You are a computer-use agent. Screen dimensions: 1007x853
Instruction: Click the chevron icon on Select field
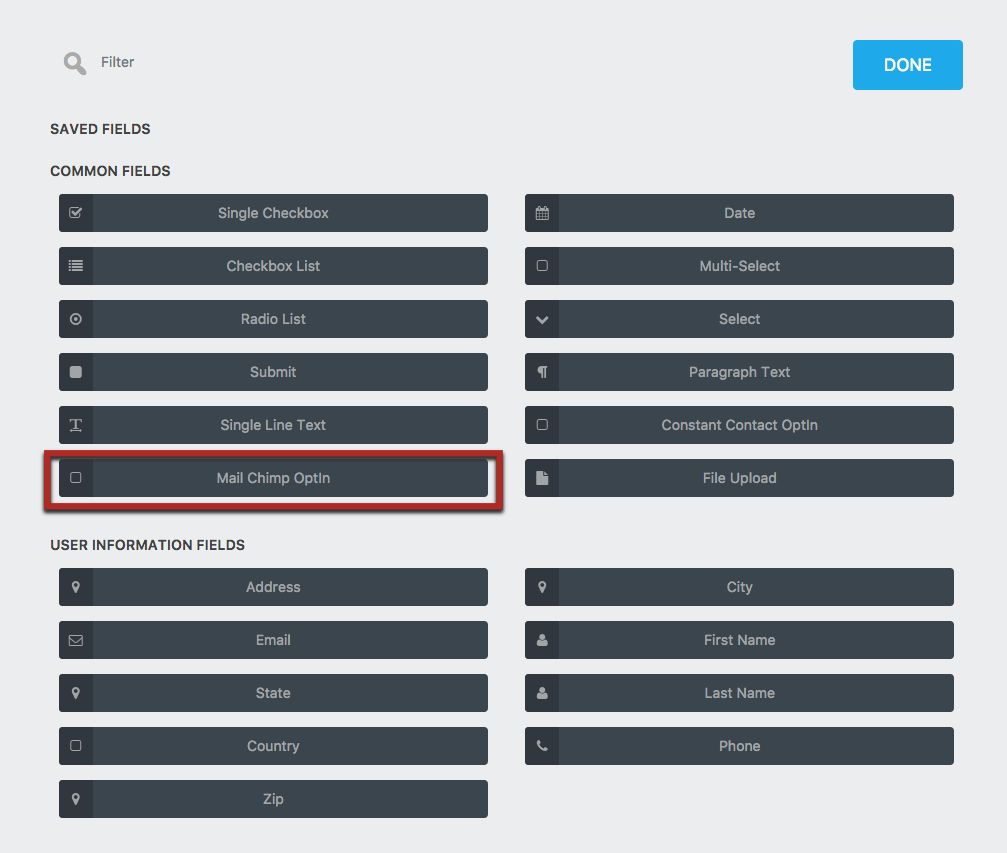click(x=542, y=319)
